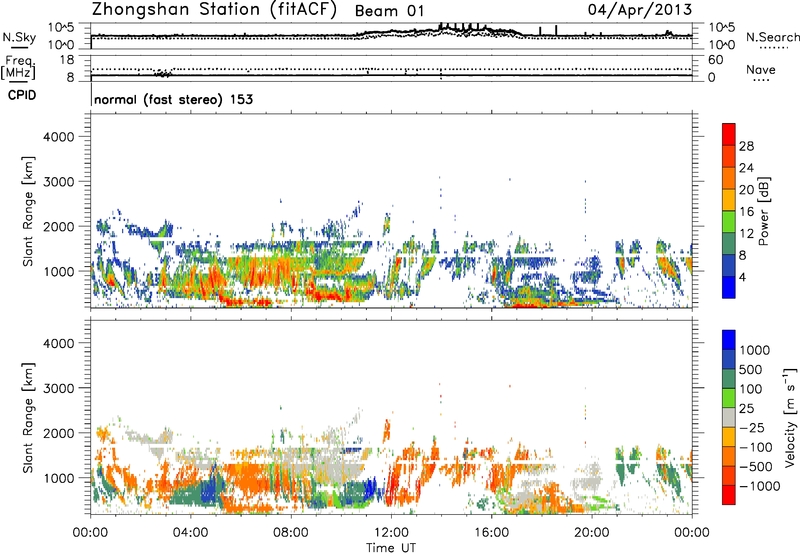This screenshot has width=800, height=554.
Task: Pick the gray segment of Velocity color bar
Action: [729, 417]
